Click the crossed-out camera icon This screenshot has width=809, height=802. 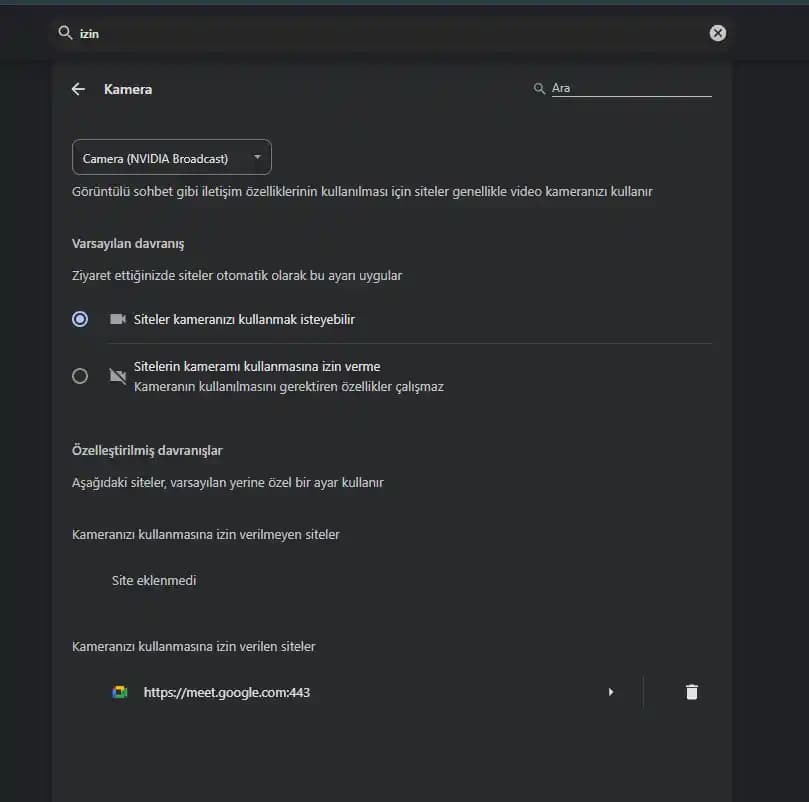(x=117, y=376)
